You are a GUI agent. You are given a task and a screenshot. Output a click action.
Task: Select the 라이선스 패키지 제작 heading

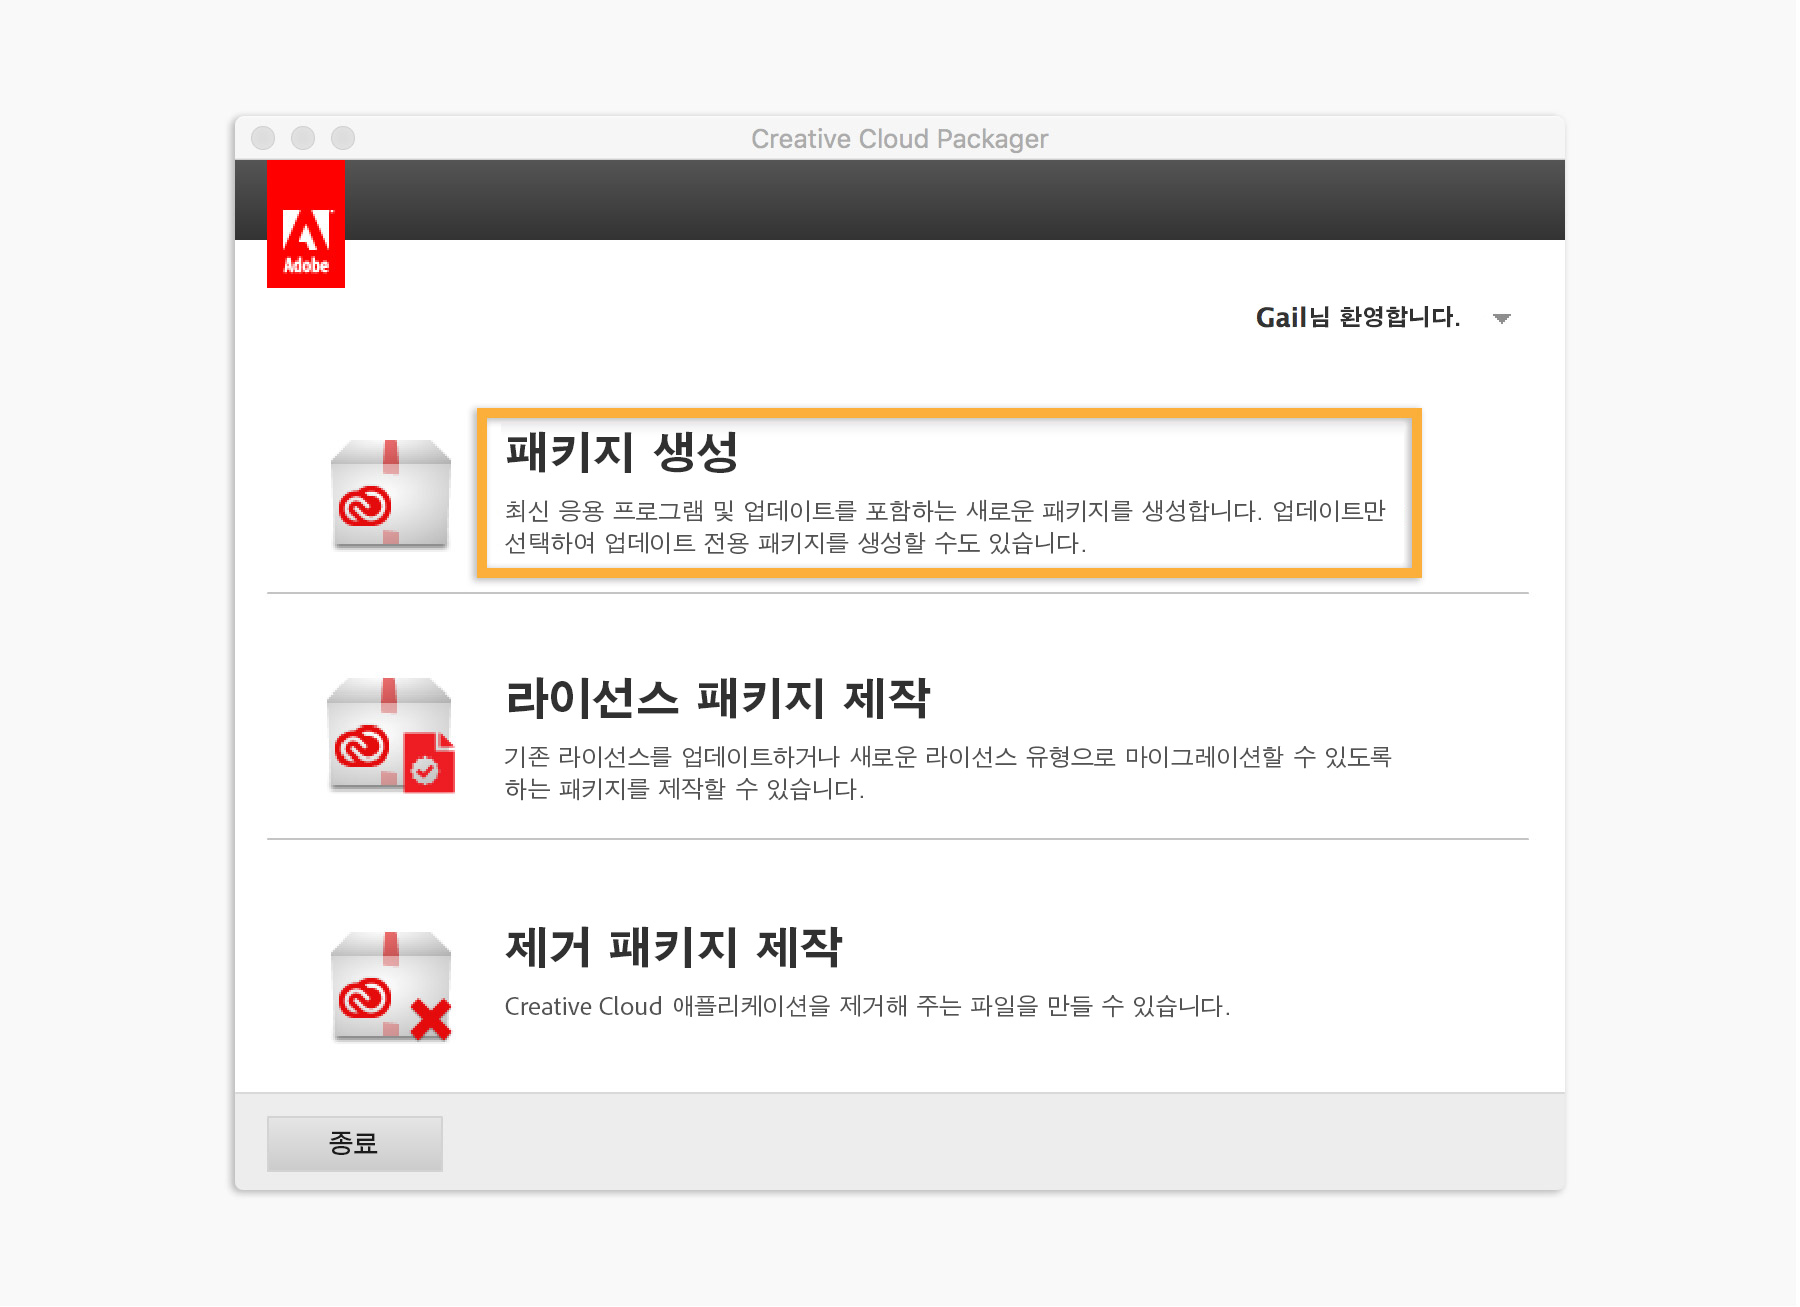coord(718,698)
